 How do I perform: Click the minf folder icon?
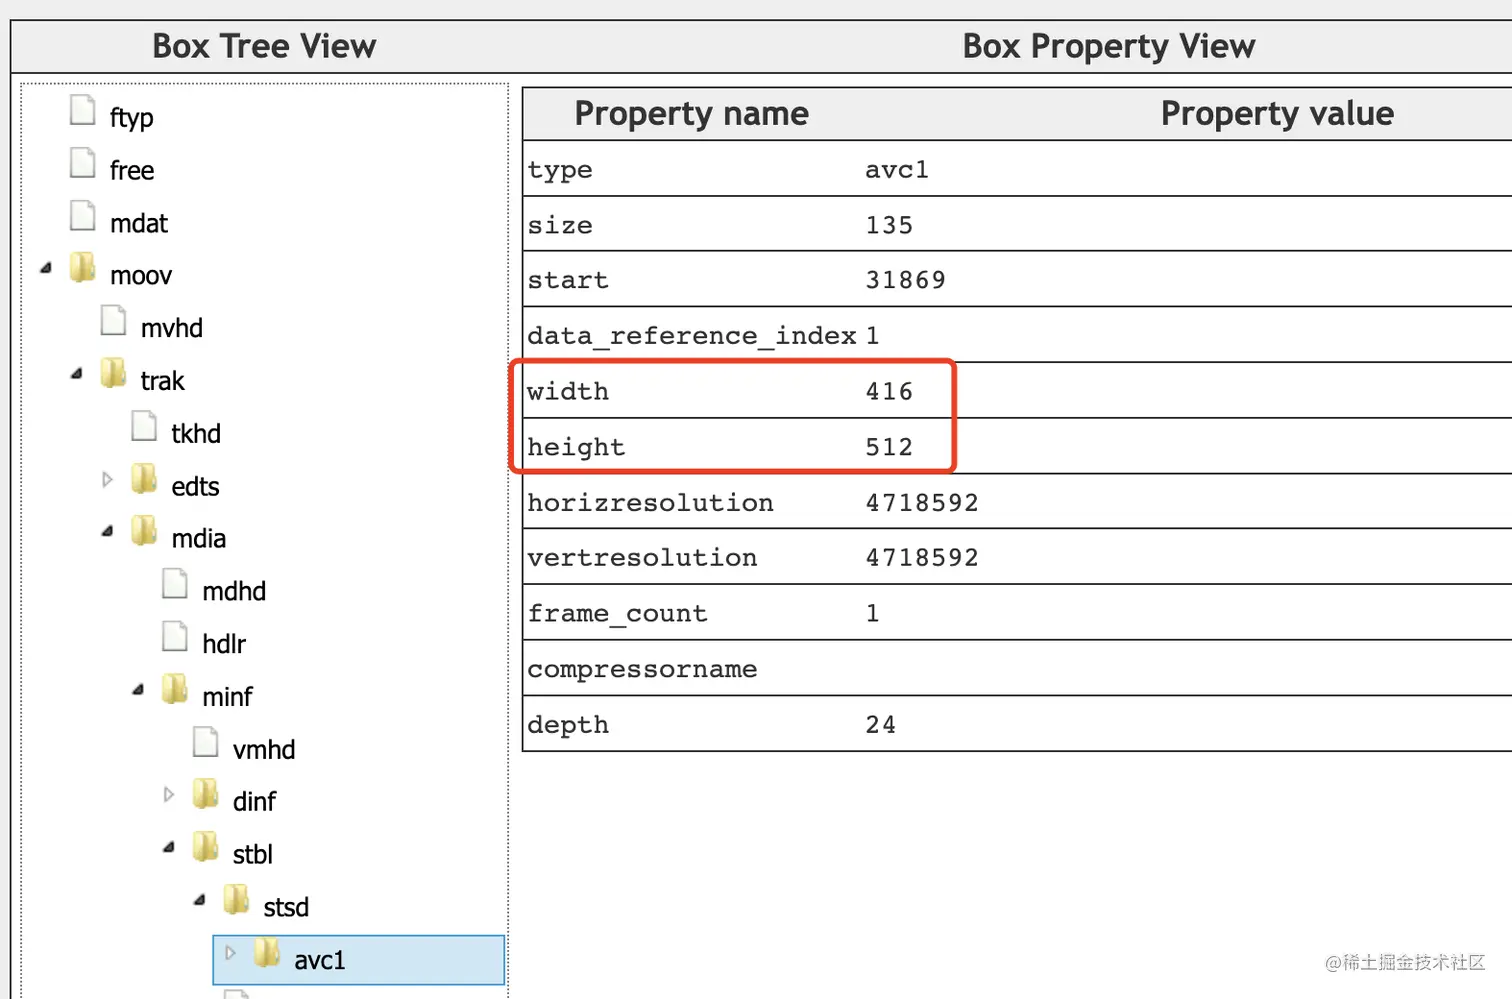pyautogui.click(x=175, y=689)
